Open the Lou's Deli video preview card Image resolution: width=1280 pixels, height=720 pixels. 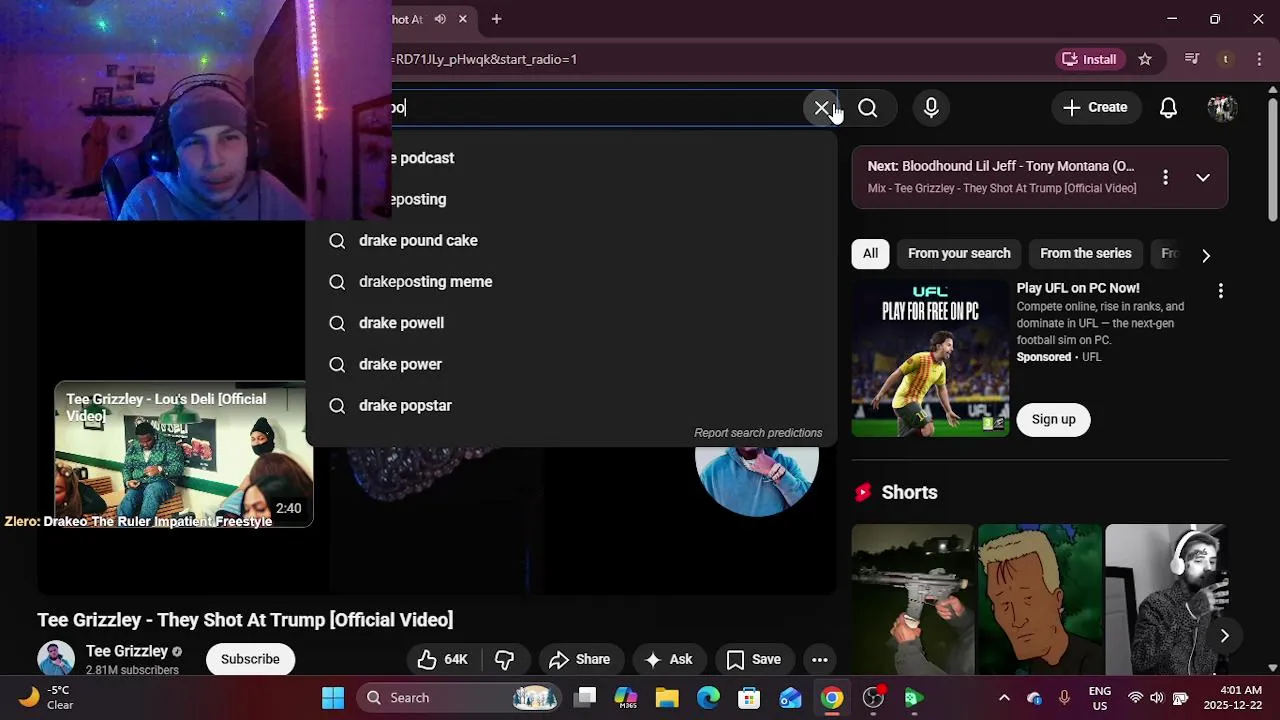[x=183, y=453]
